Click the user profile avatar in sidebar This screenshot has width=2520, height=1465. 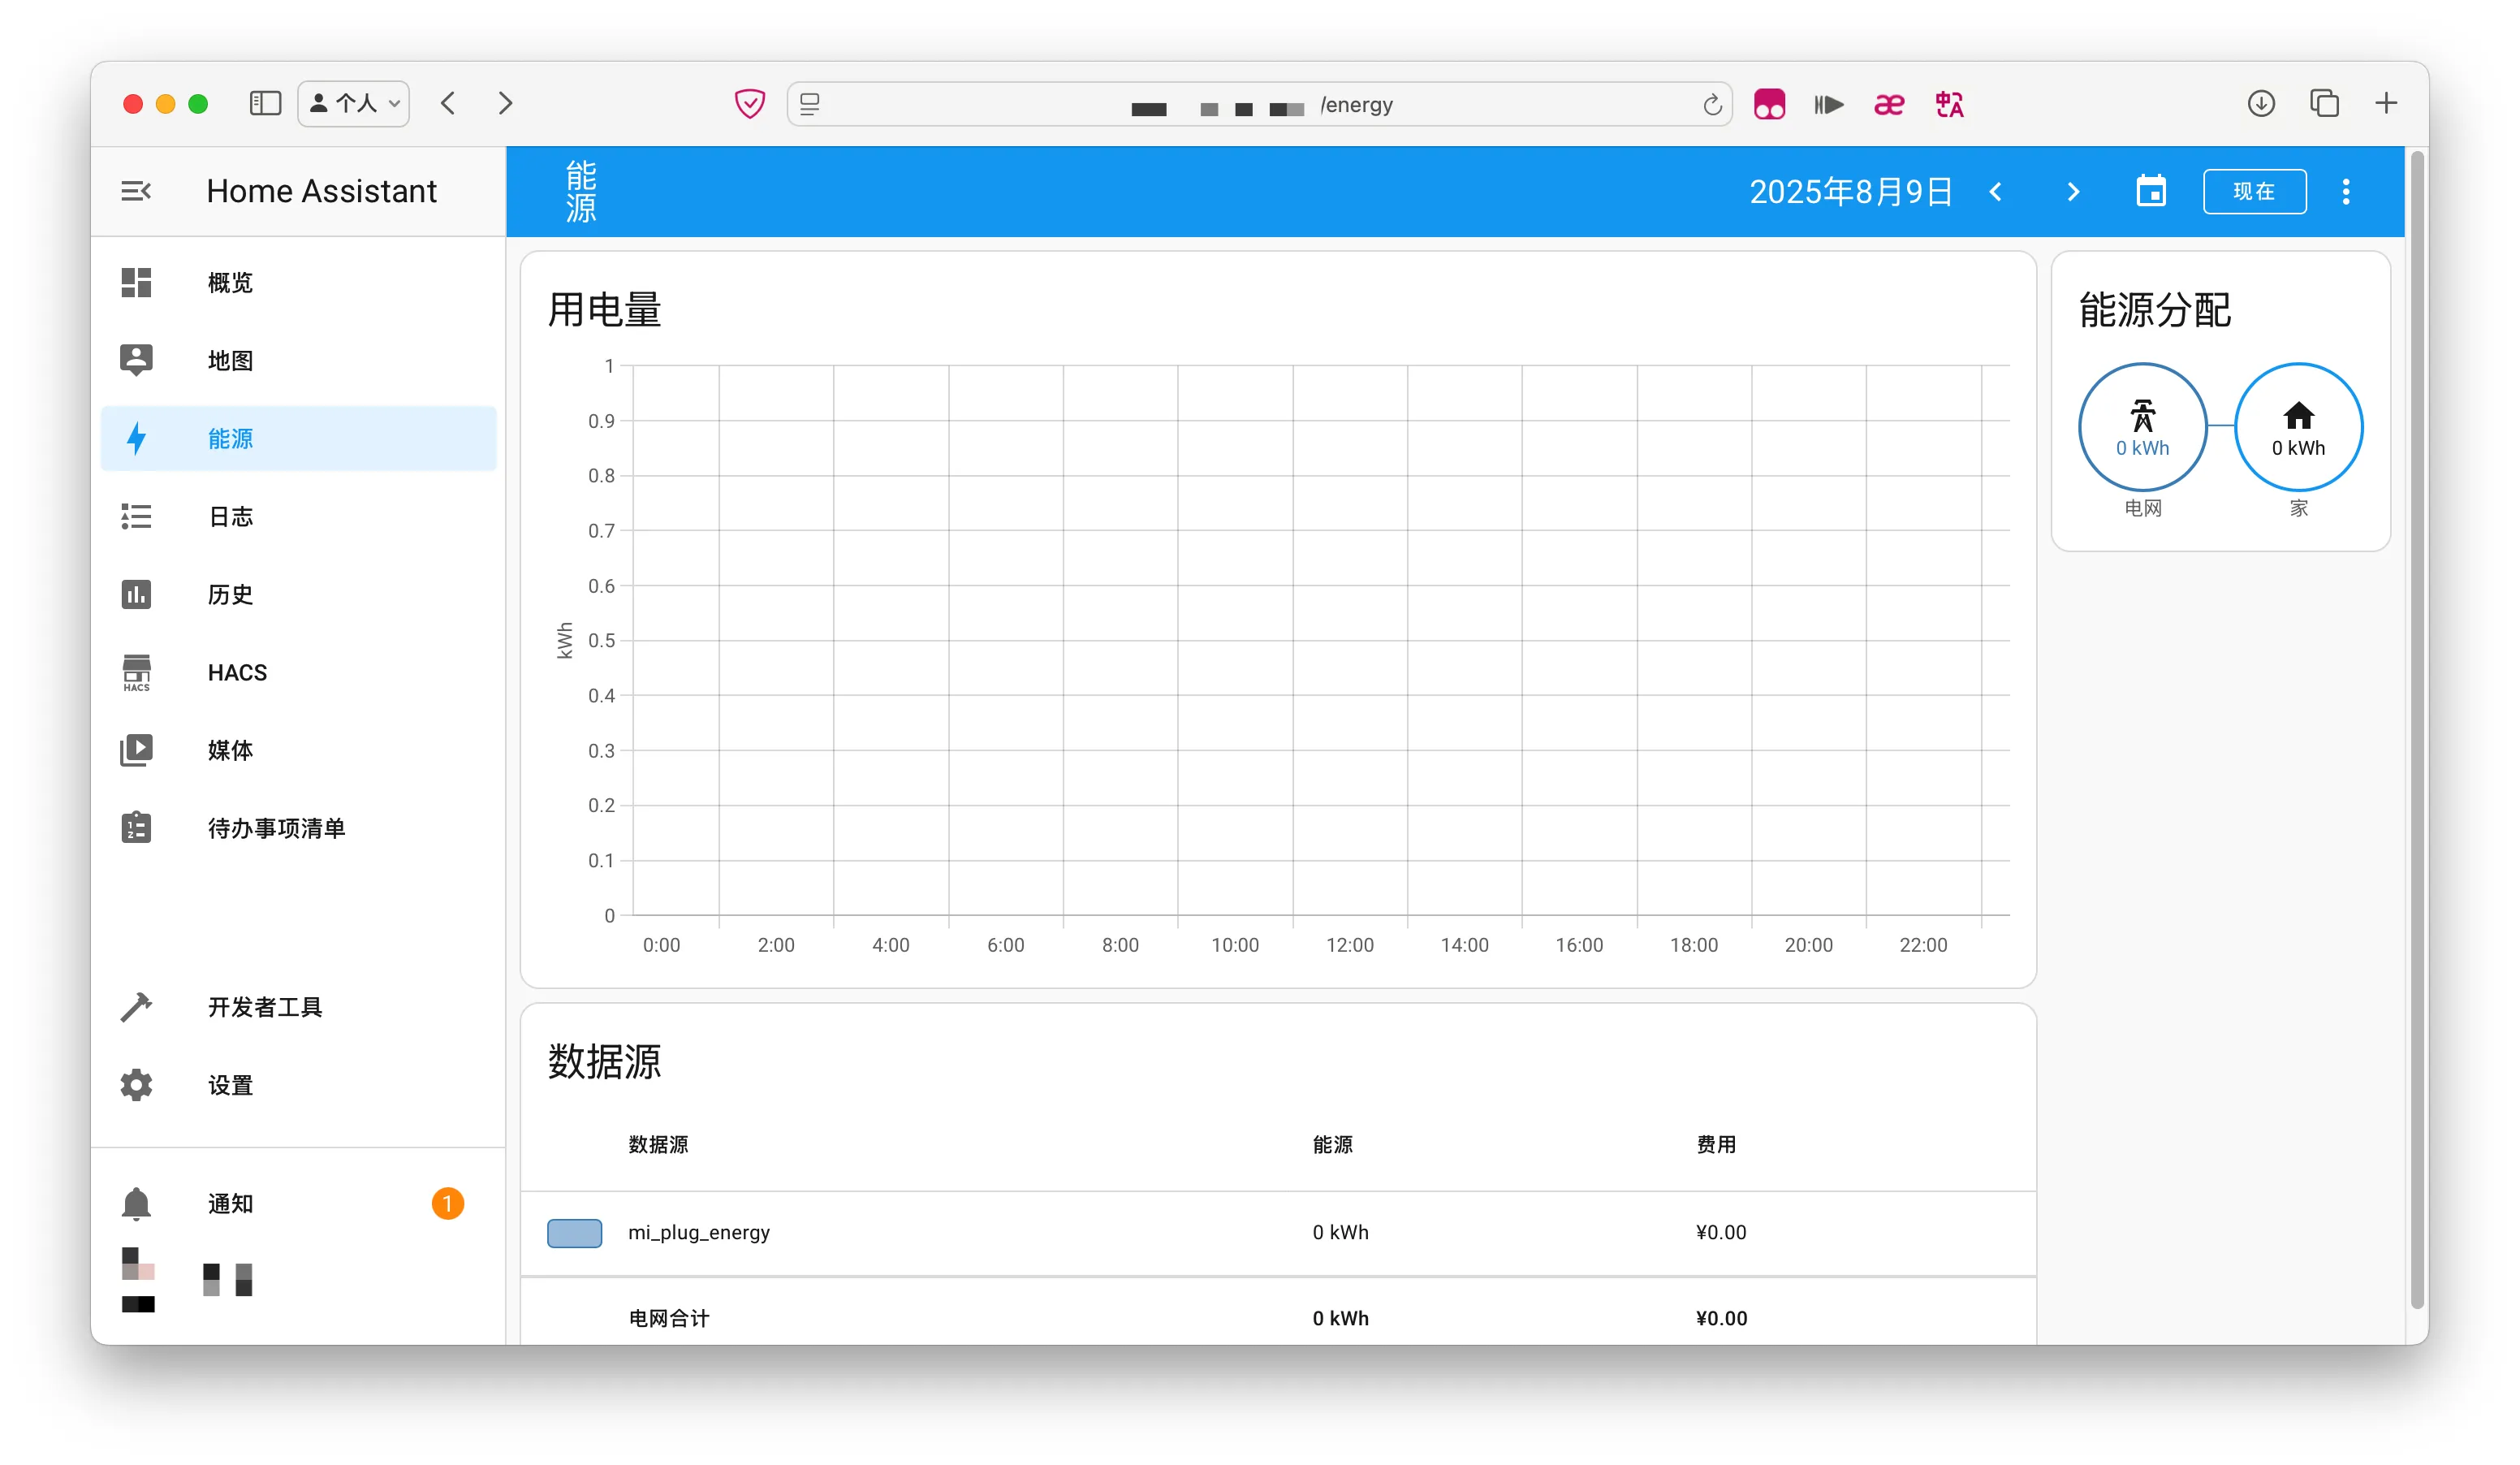tap(138, 1280)
